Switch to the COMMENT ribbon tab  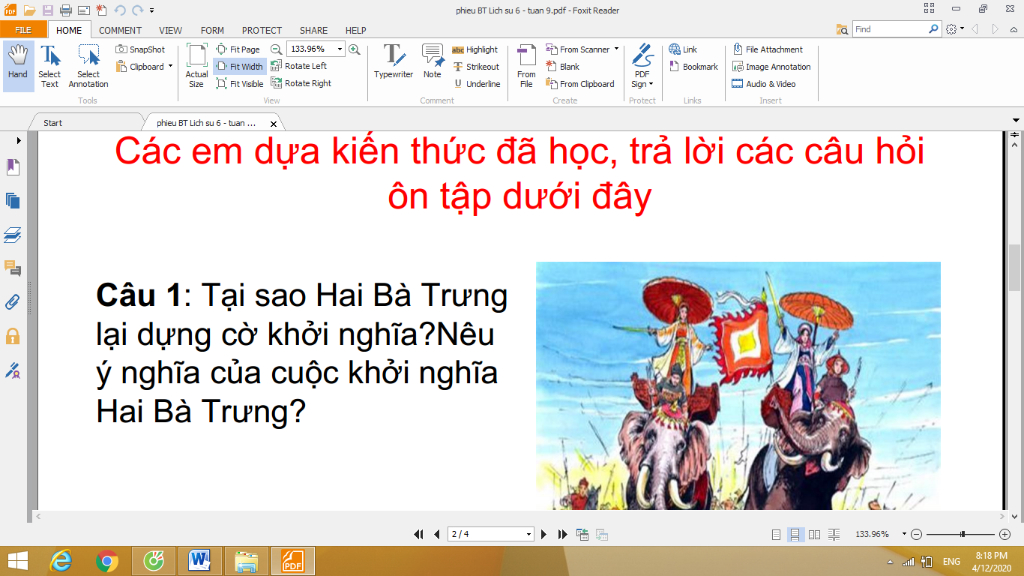click(x=120, y=30)
